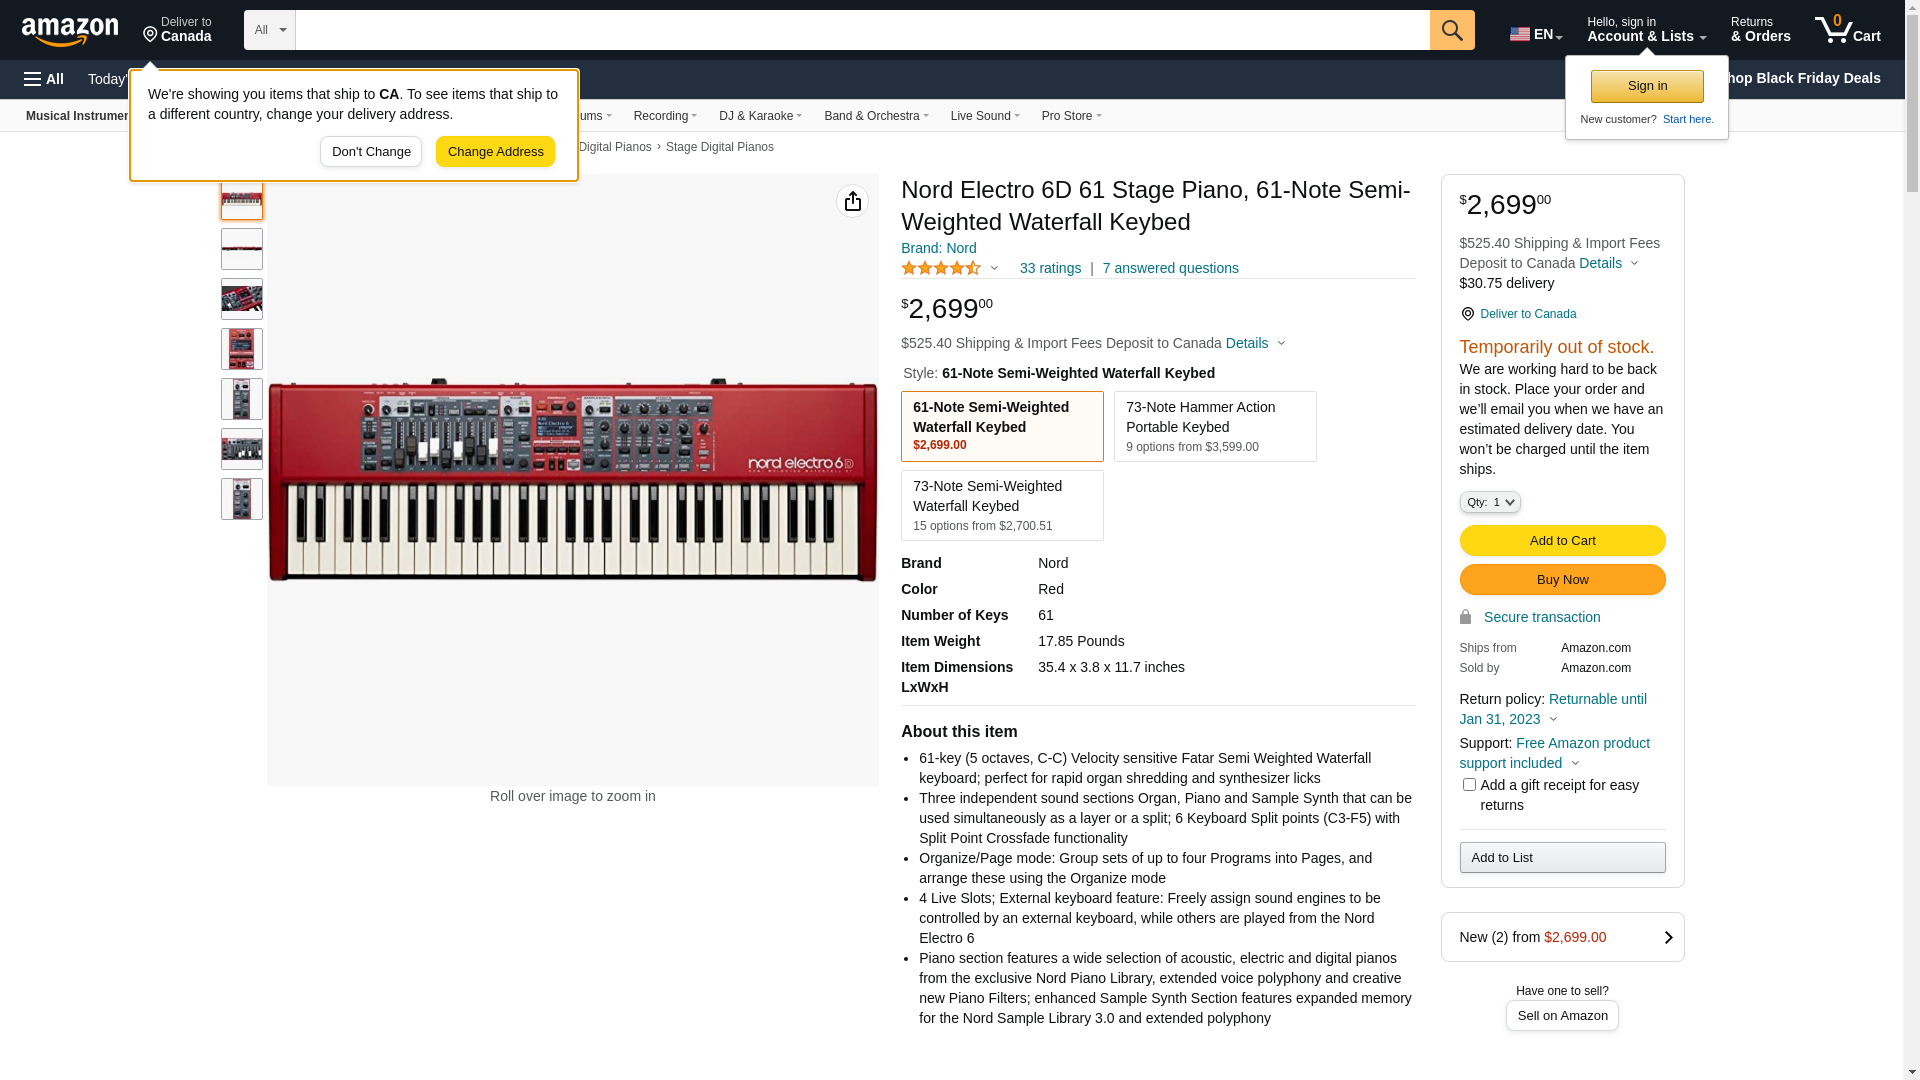The image size is (1920, 1080).
Task: Select 73-Note Hammer Action Portable Keybed style
Action: [x=1214, y=427]
